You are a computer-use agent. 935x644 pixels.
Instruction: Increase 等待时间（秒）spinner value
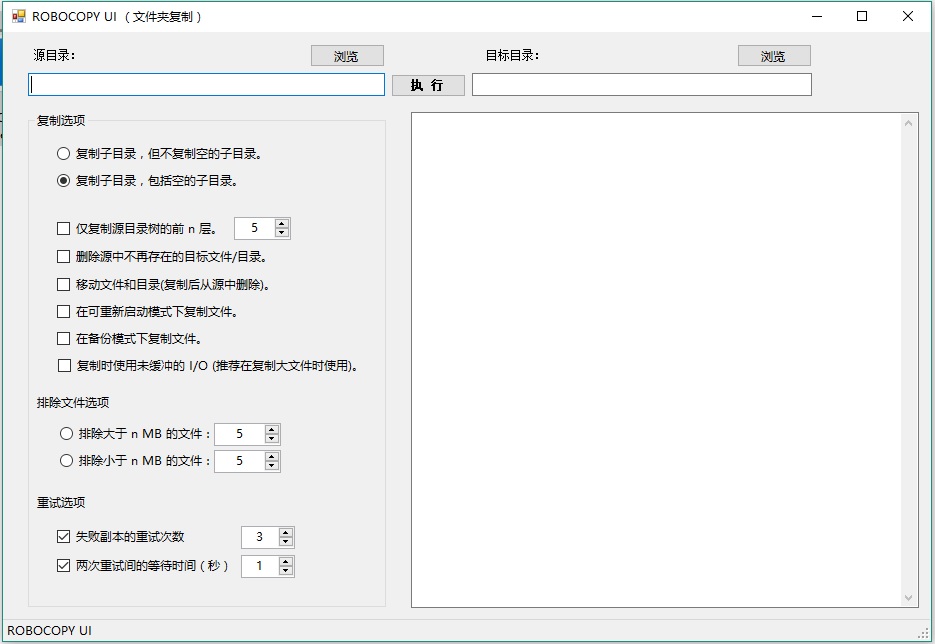point(286,561)
